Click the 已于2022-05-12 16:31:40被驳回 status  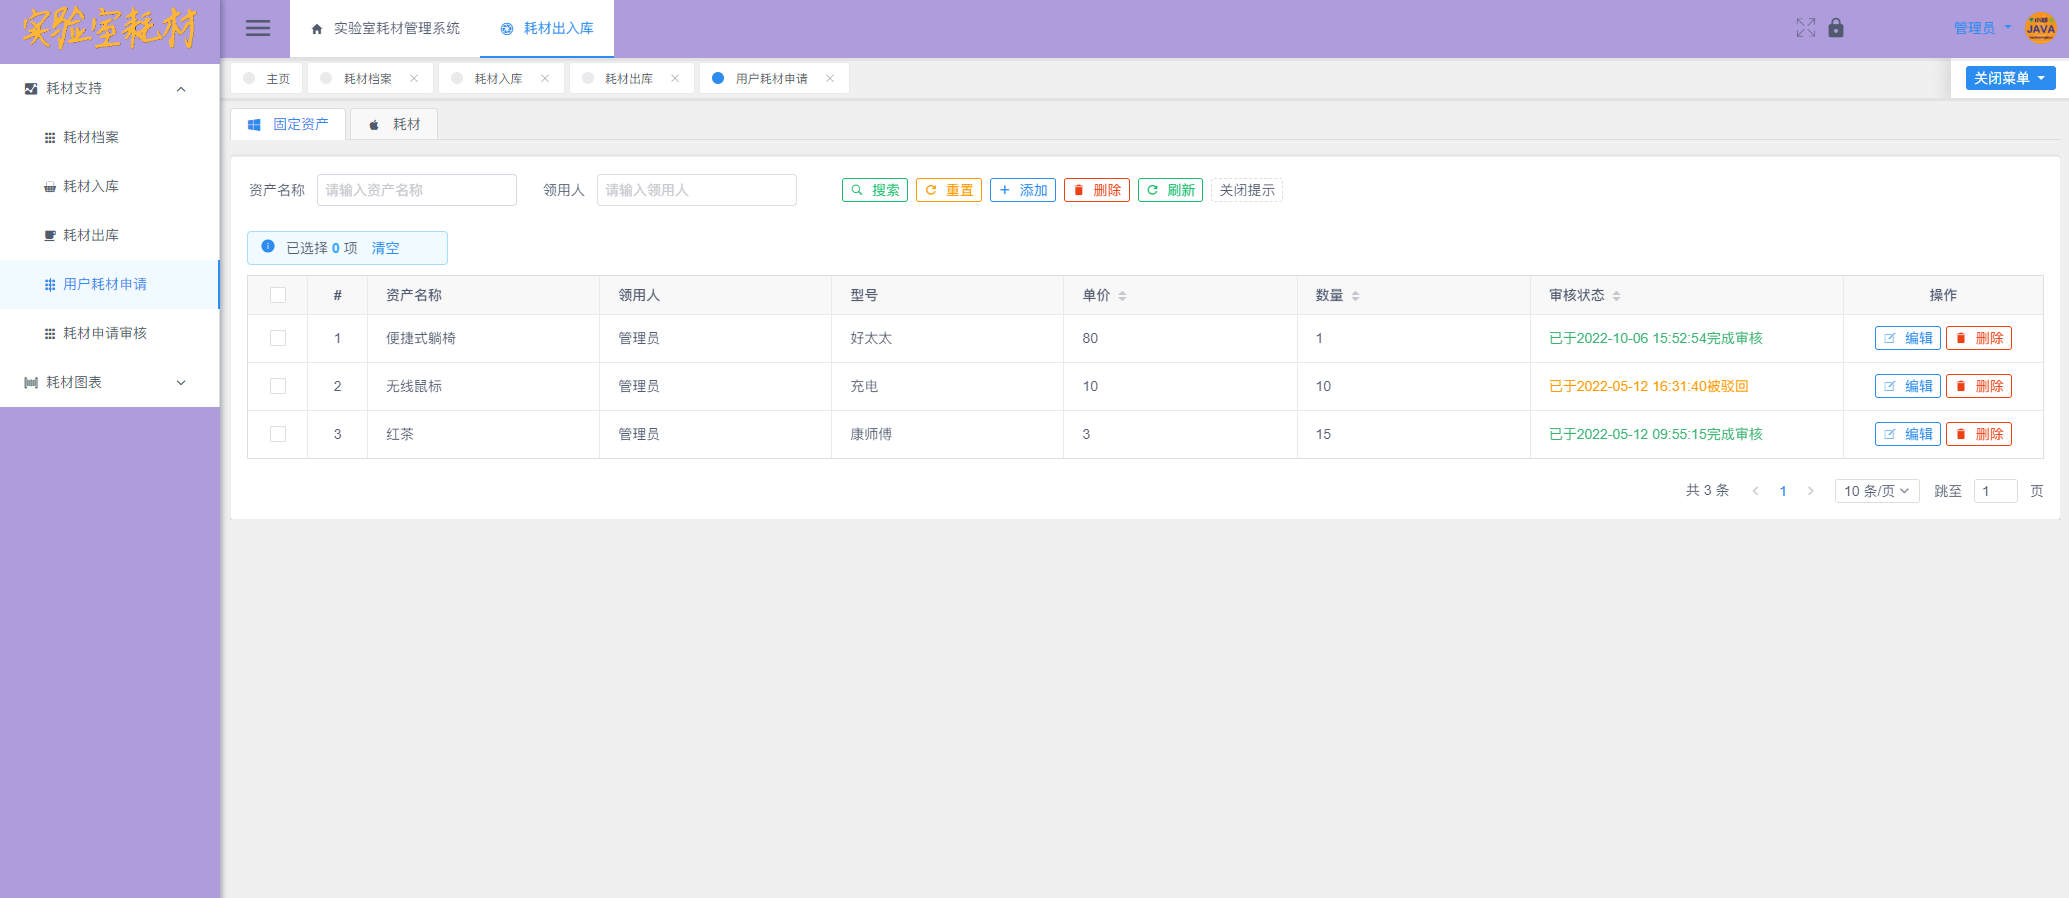1648,386
